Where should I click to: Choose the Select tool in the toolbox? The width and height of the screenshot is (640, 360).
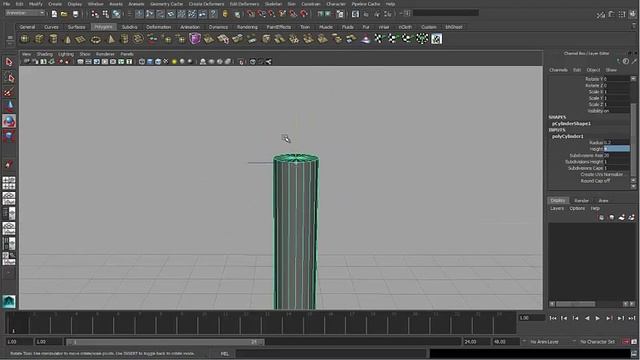point(9,62)
